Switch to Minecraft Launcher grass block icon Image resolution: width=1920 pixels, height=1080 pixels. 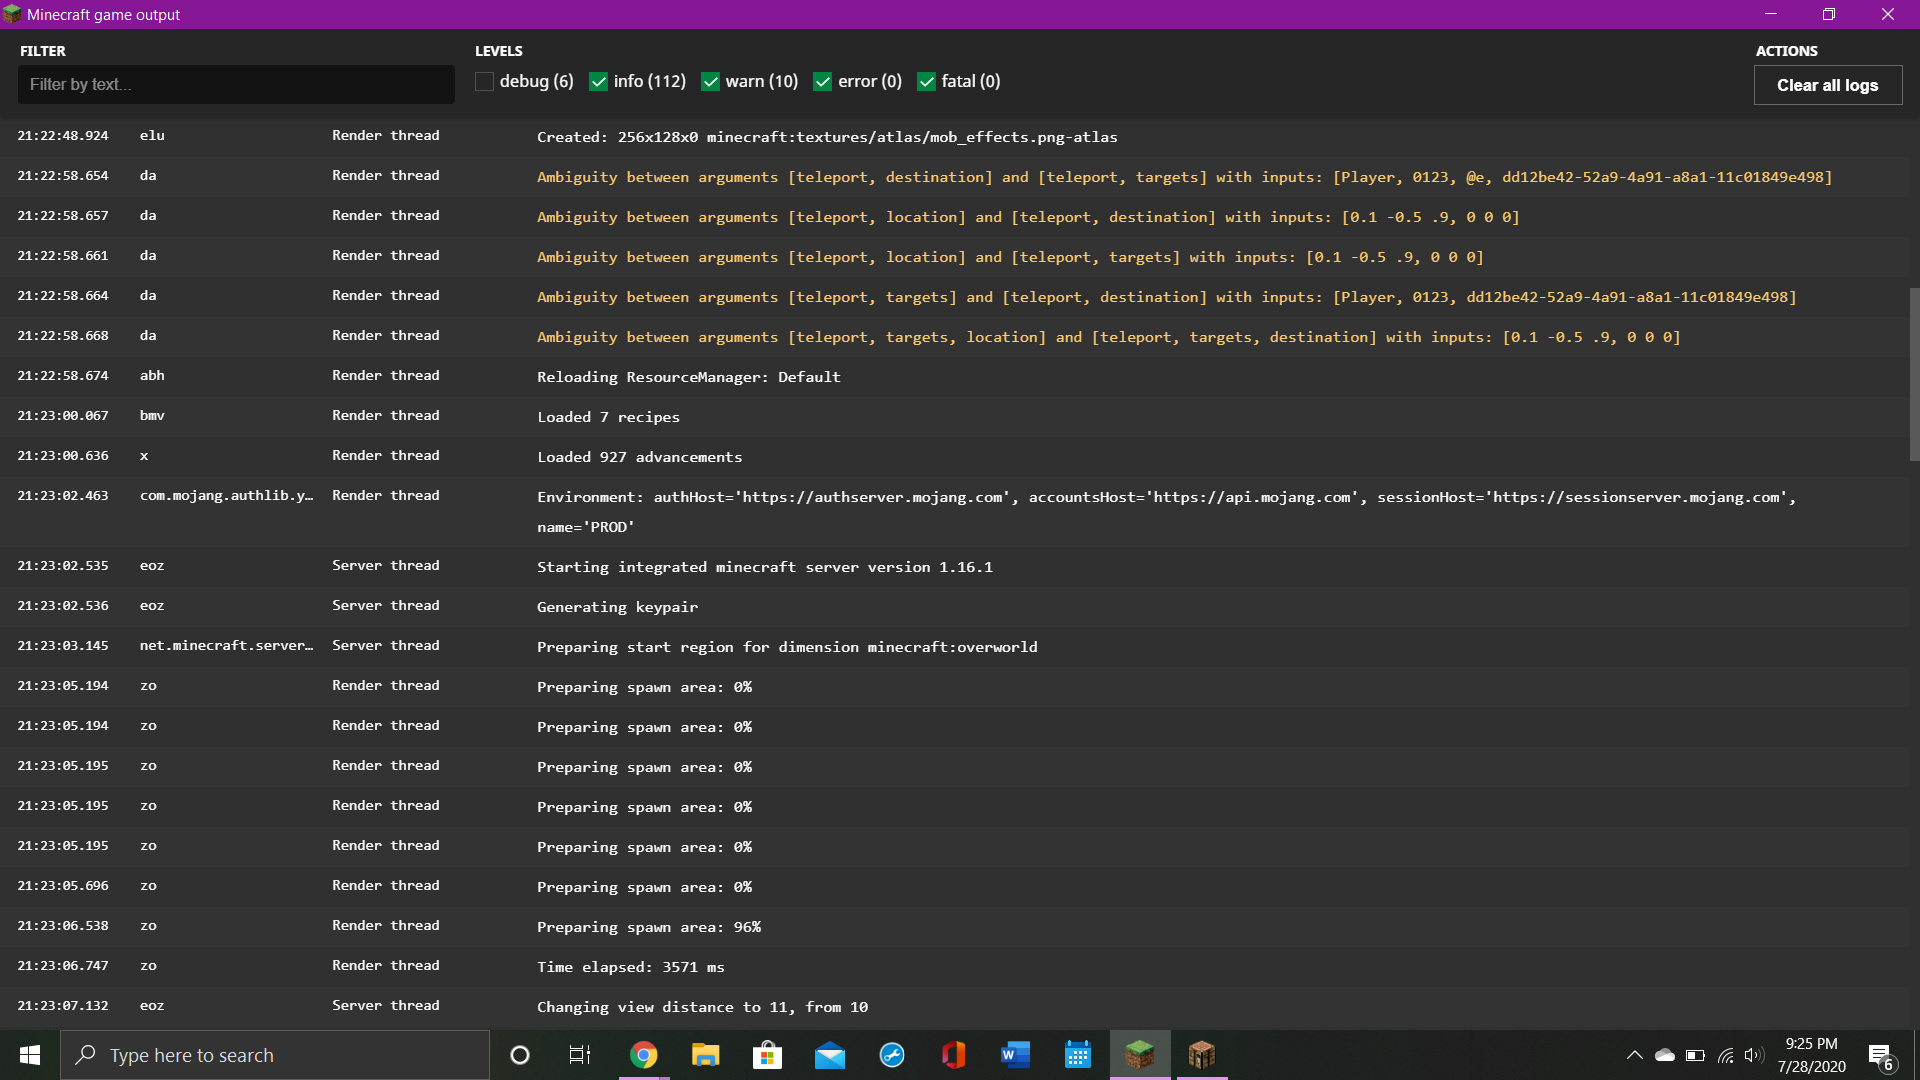(1139, 1055)
